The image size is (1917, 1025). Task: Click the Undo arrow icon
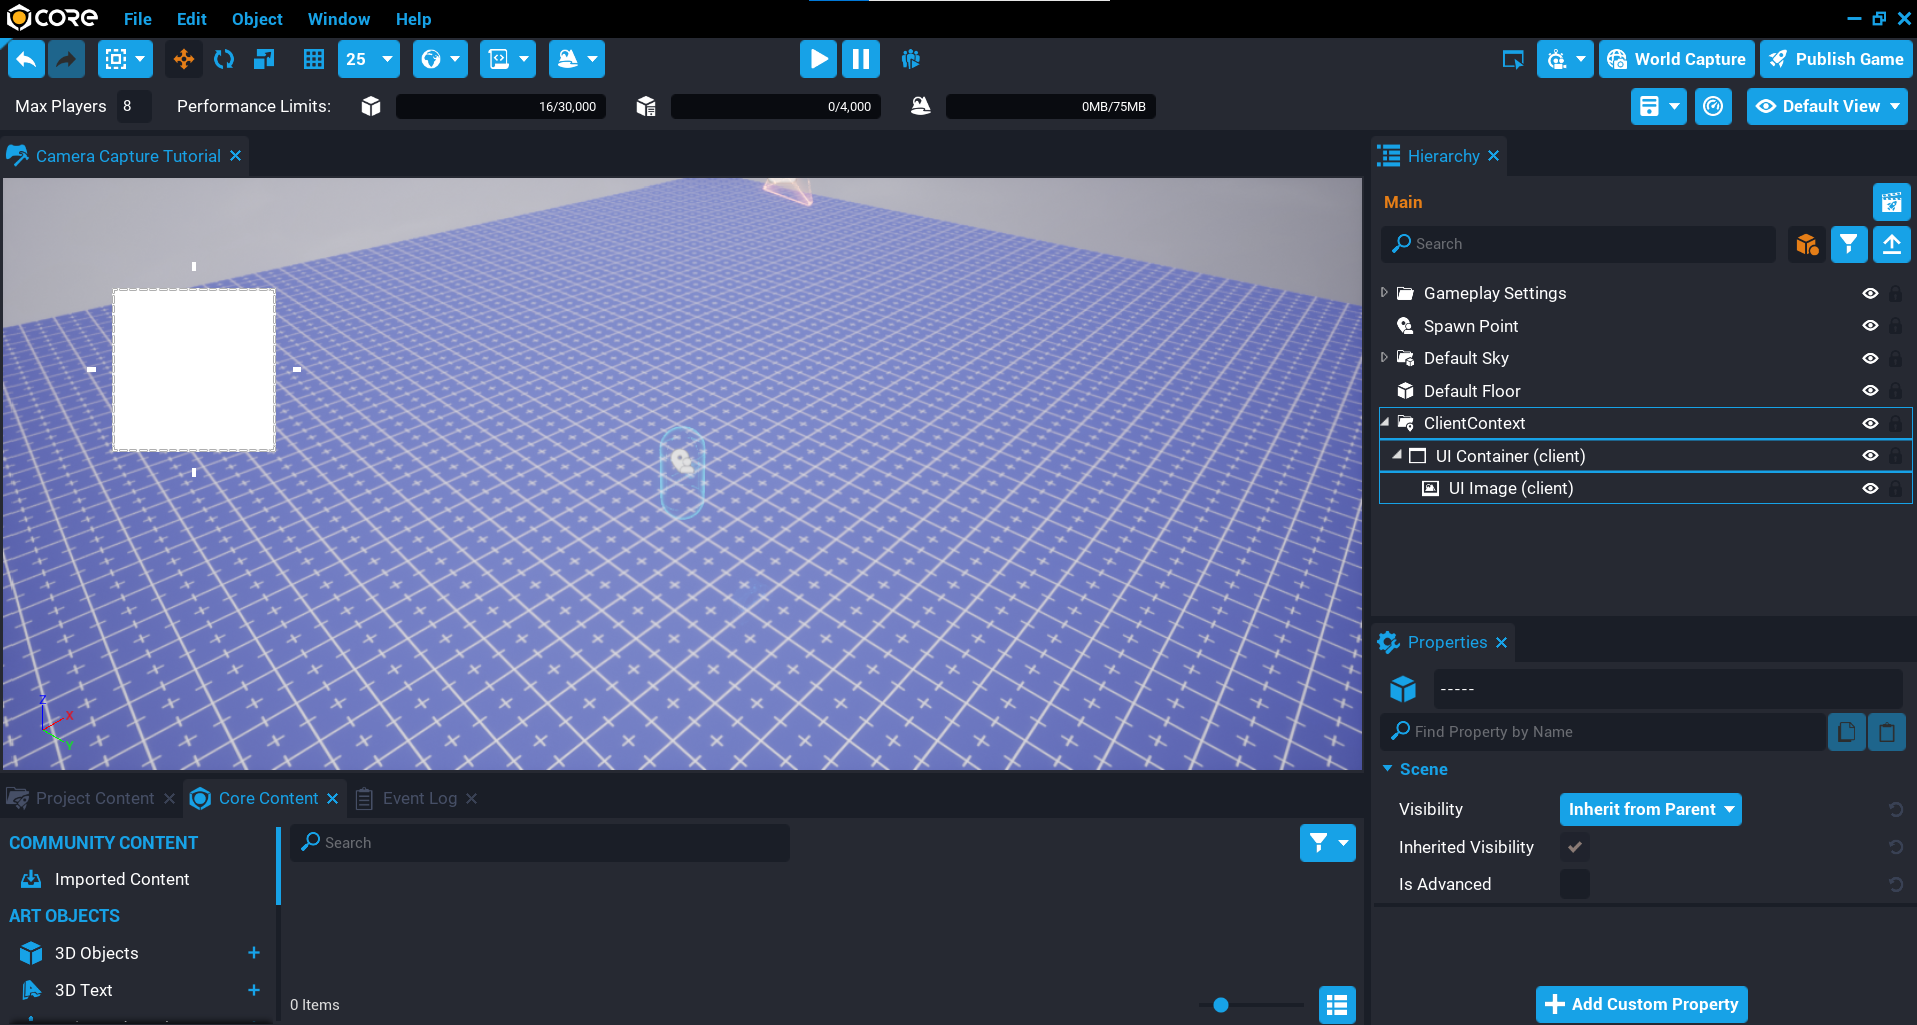25,59
